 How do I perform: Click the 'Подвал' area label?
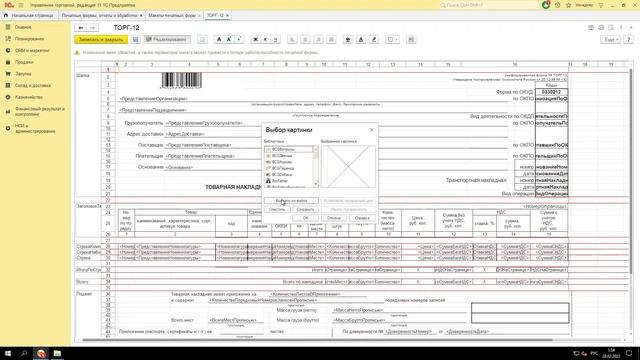84,294
